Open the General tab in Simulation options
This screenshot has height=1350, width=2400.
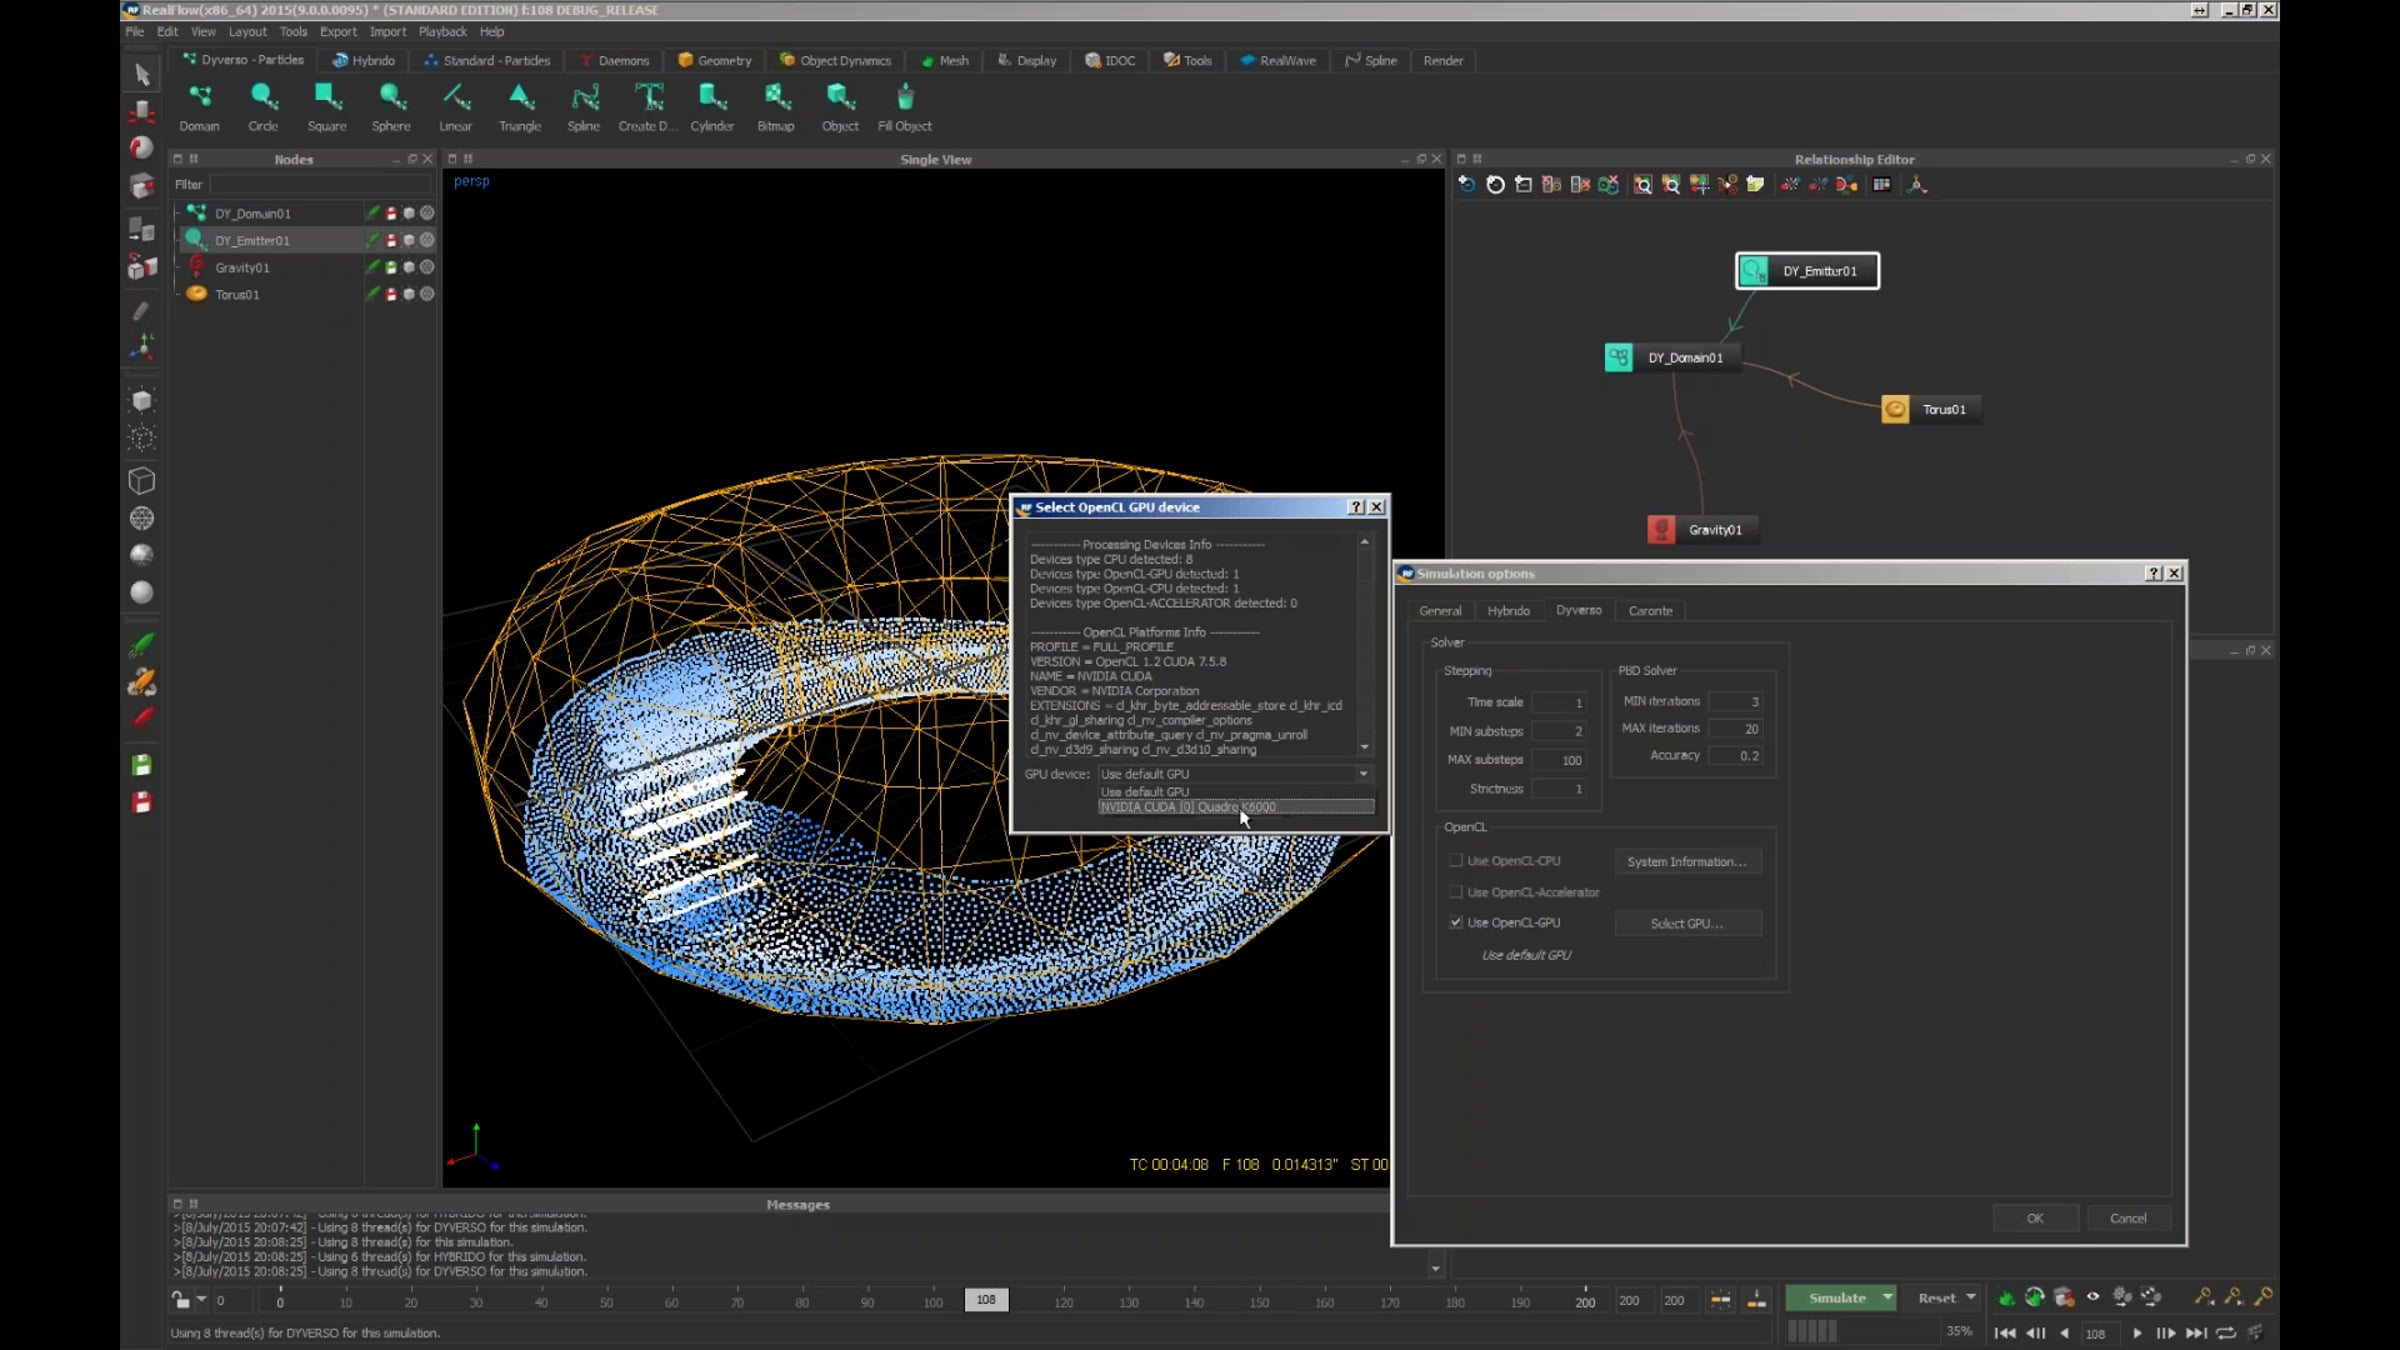pyautogui.click(x=1440, y=611)
